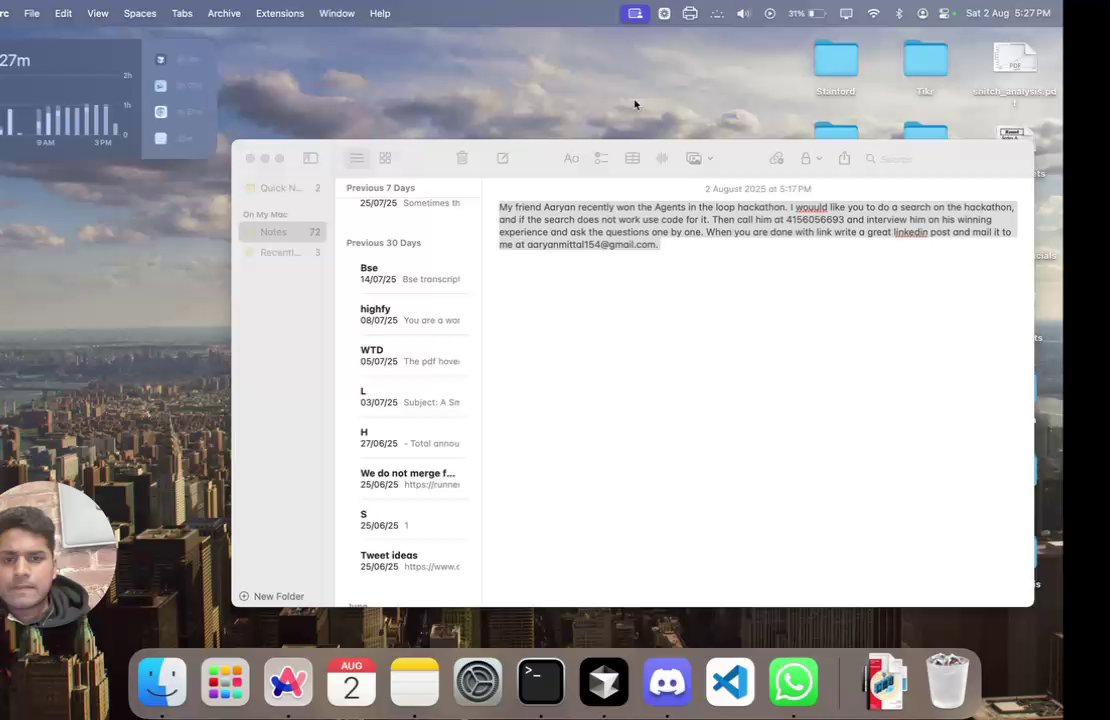Open the Recently Deleted folder

click(x=282, y=252)
